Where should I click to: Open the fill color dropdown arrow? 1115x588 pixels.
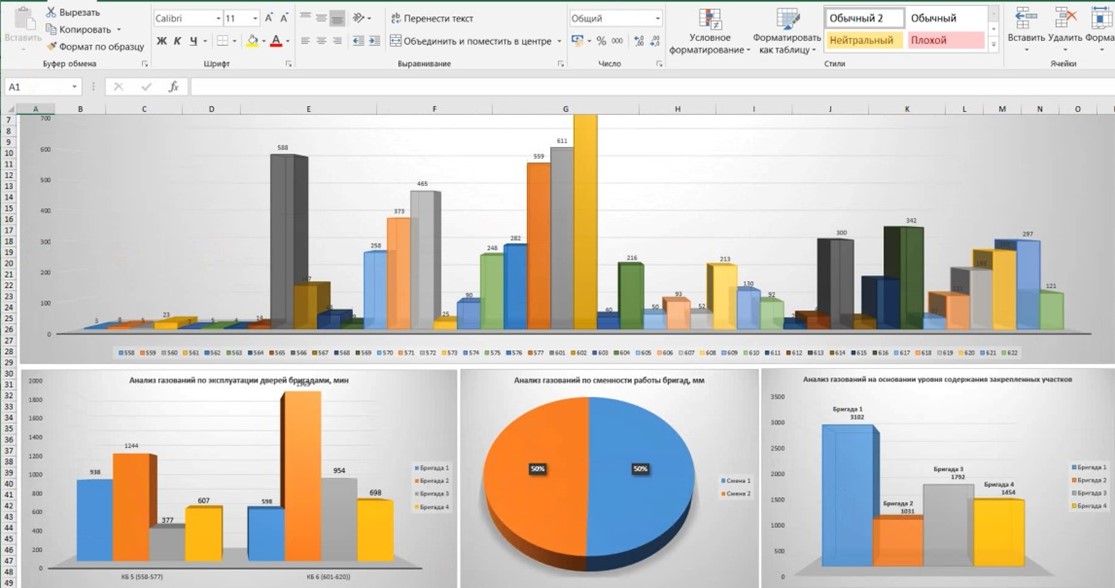(x=264, y=41)
